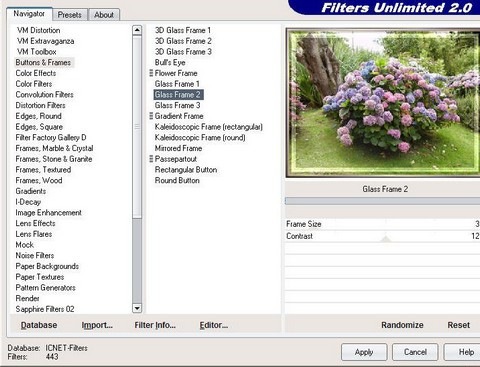Click the Flower Frame group icon
Viewport: 480px width, 367px height.
[x=151, y=73]
